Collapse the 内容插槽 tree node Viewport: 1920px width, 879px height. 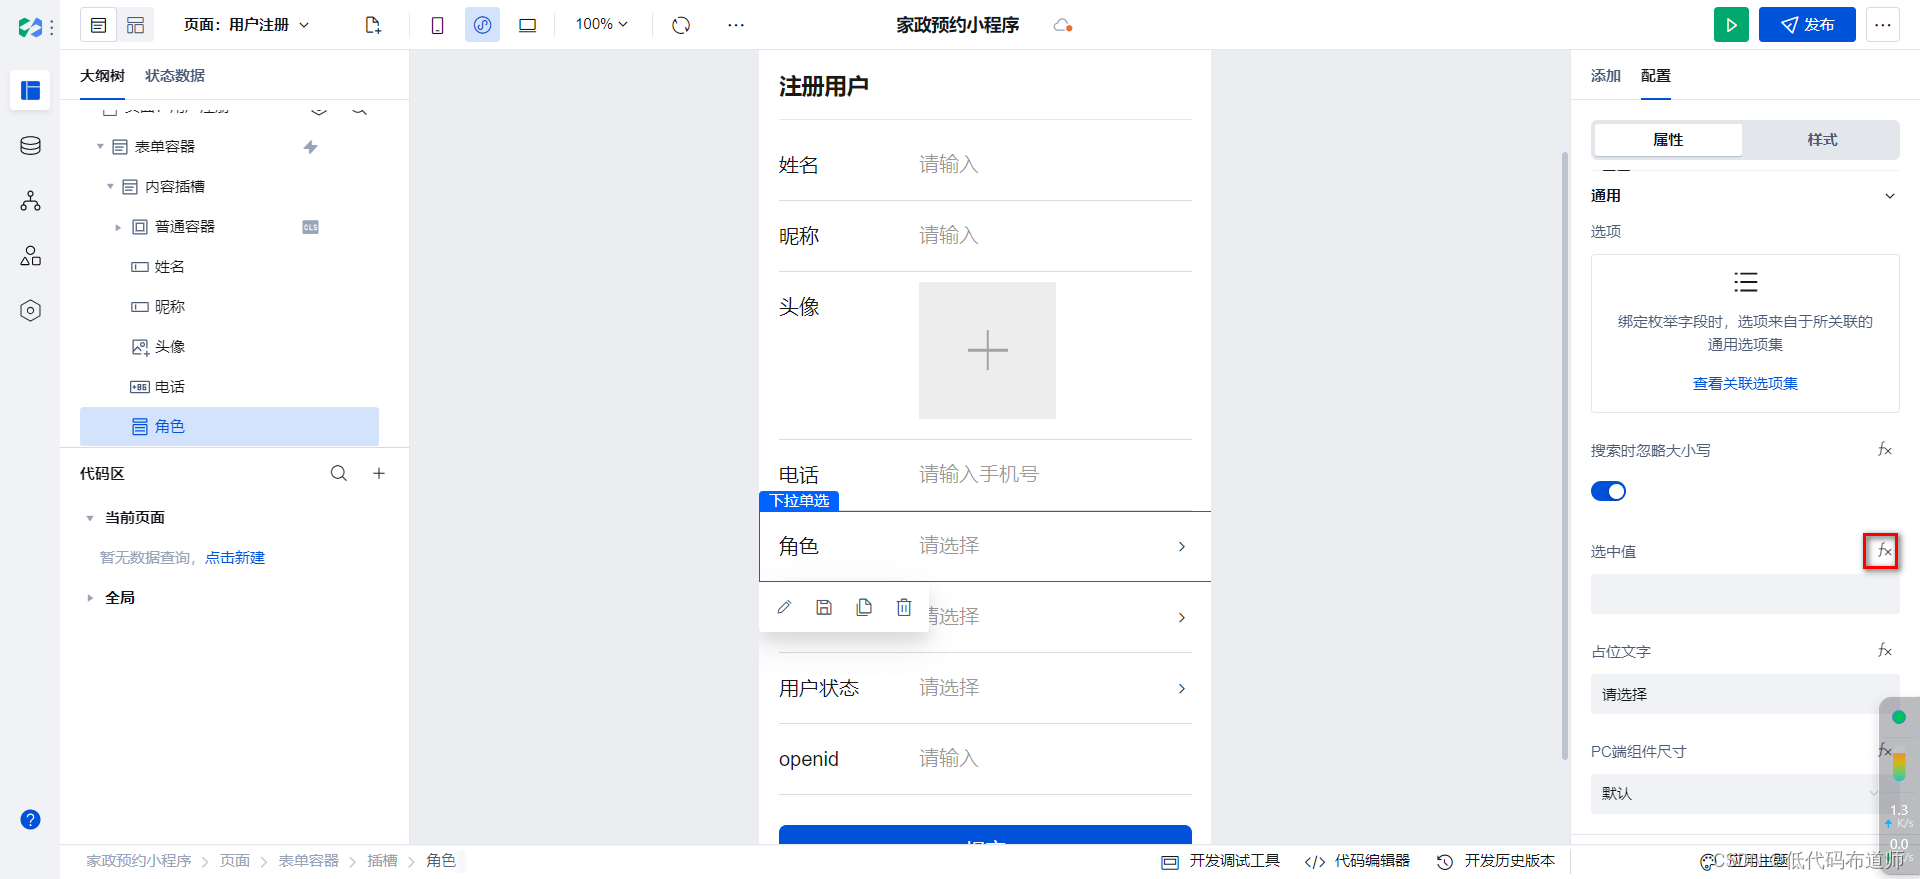pyautogui.click(x=110, y=187)
